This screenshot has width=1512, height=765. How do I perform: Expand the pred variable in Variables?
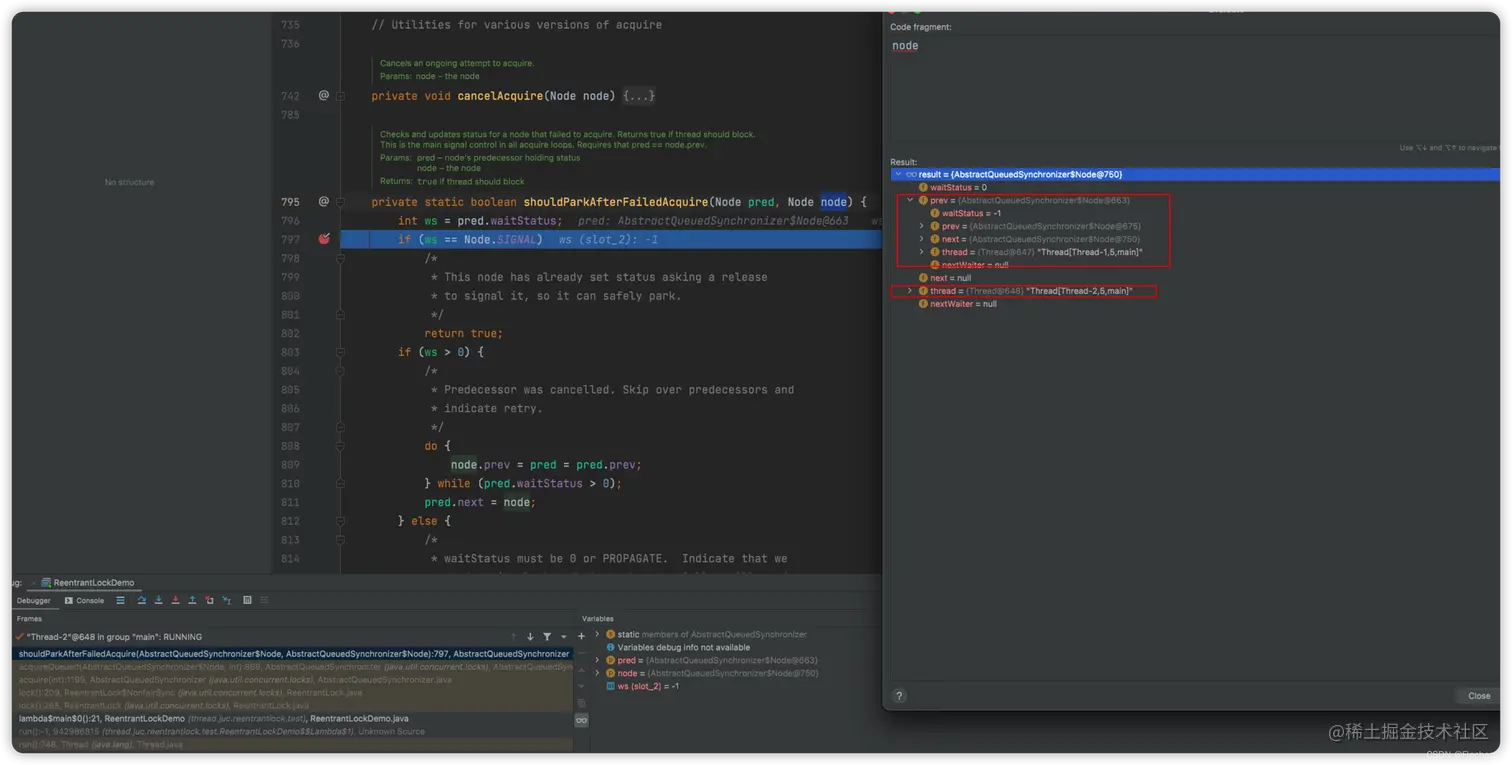coord(598,660)
